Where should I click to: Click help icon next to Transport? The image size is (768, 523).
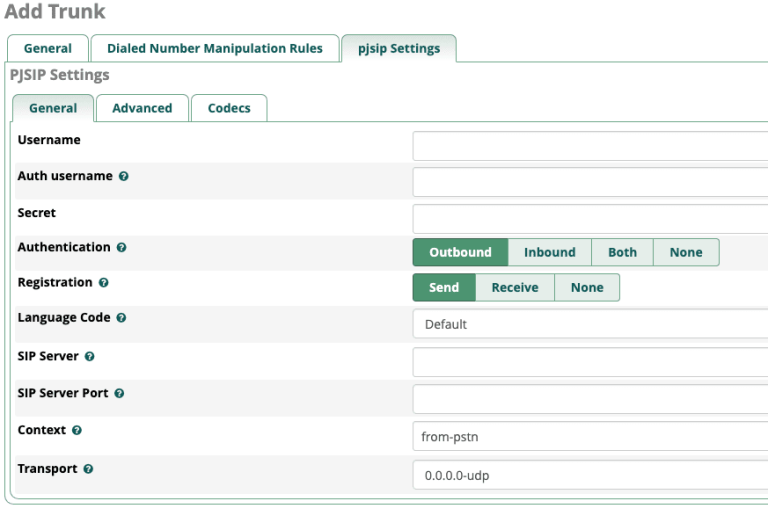click(88, 469)
